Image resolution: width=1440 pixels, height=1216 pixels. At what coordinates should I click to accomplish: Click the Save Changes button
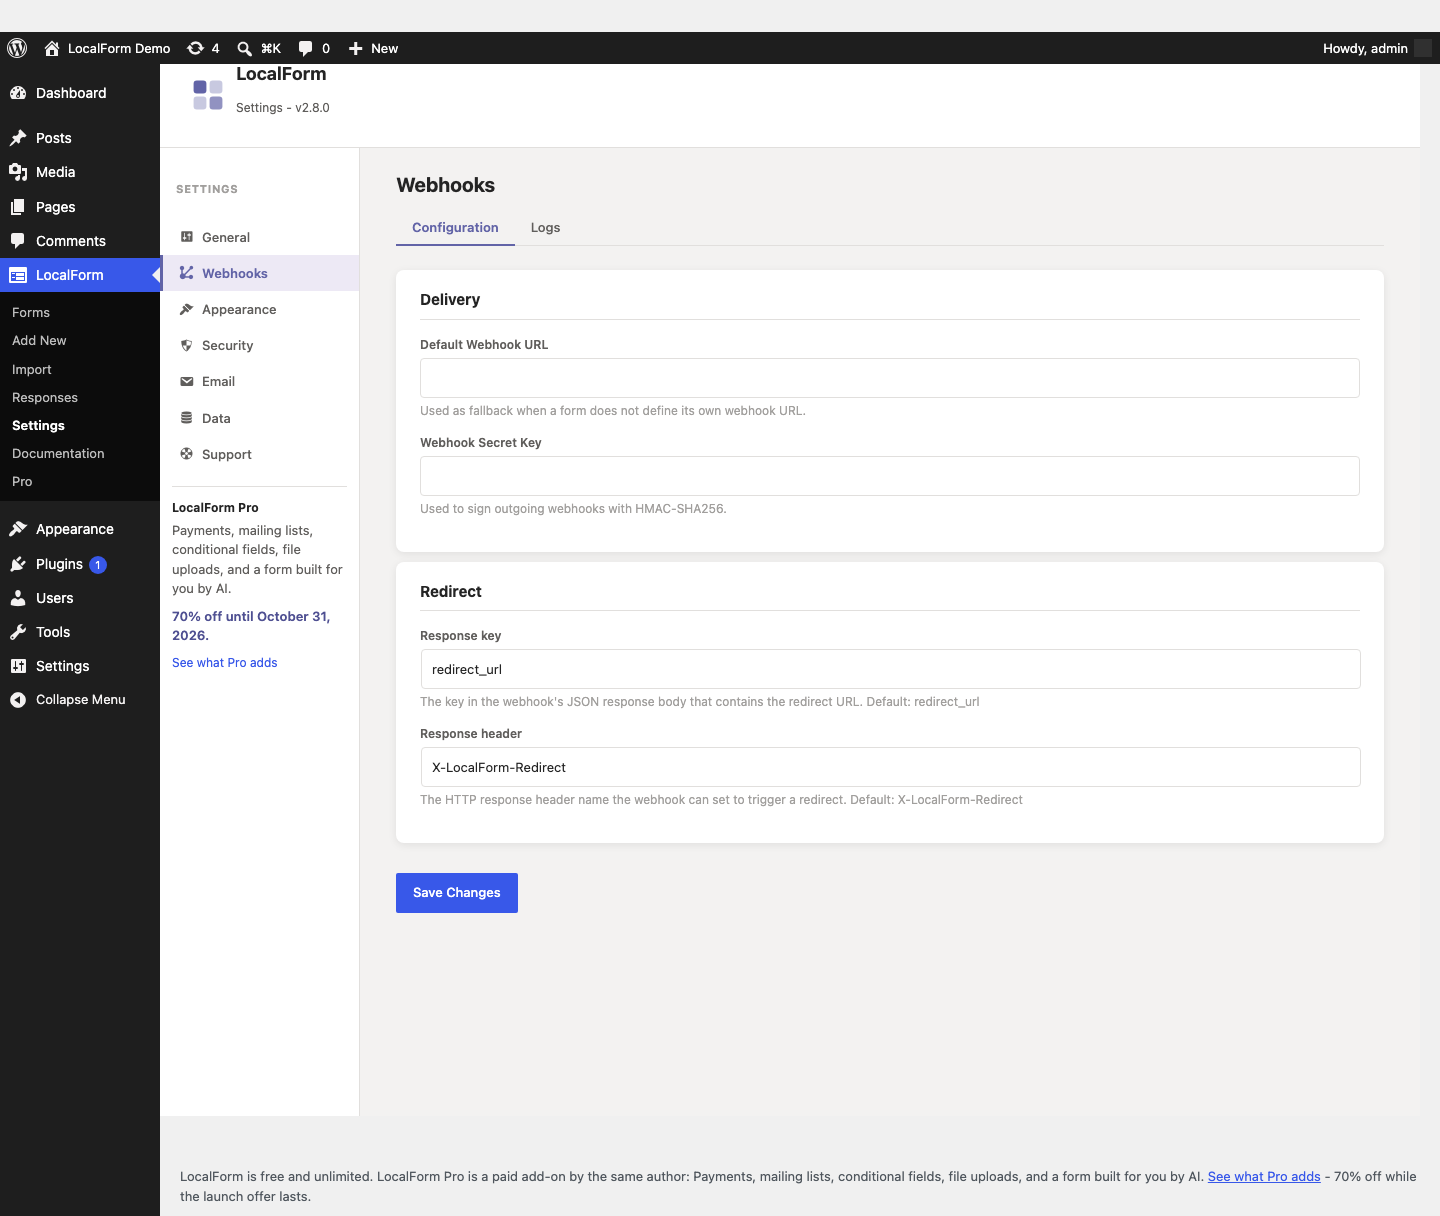tap(457, 893)
